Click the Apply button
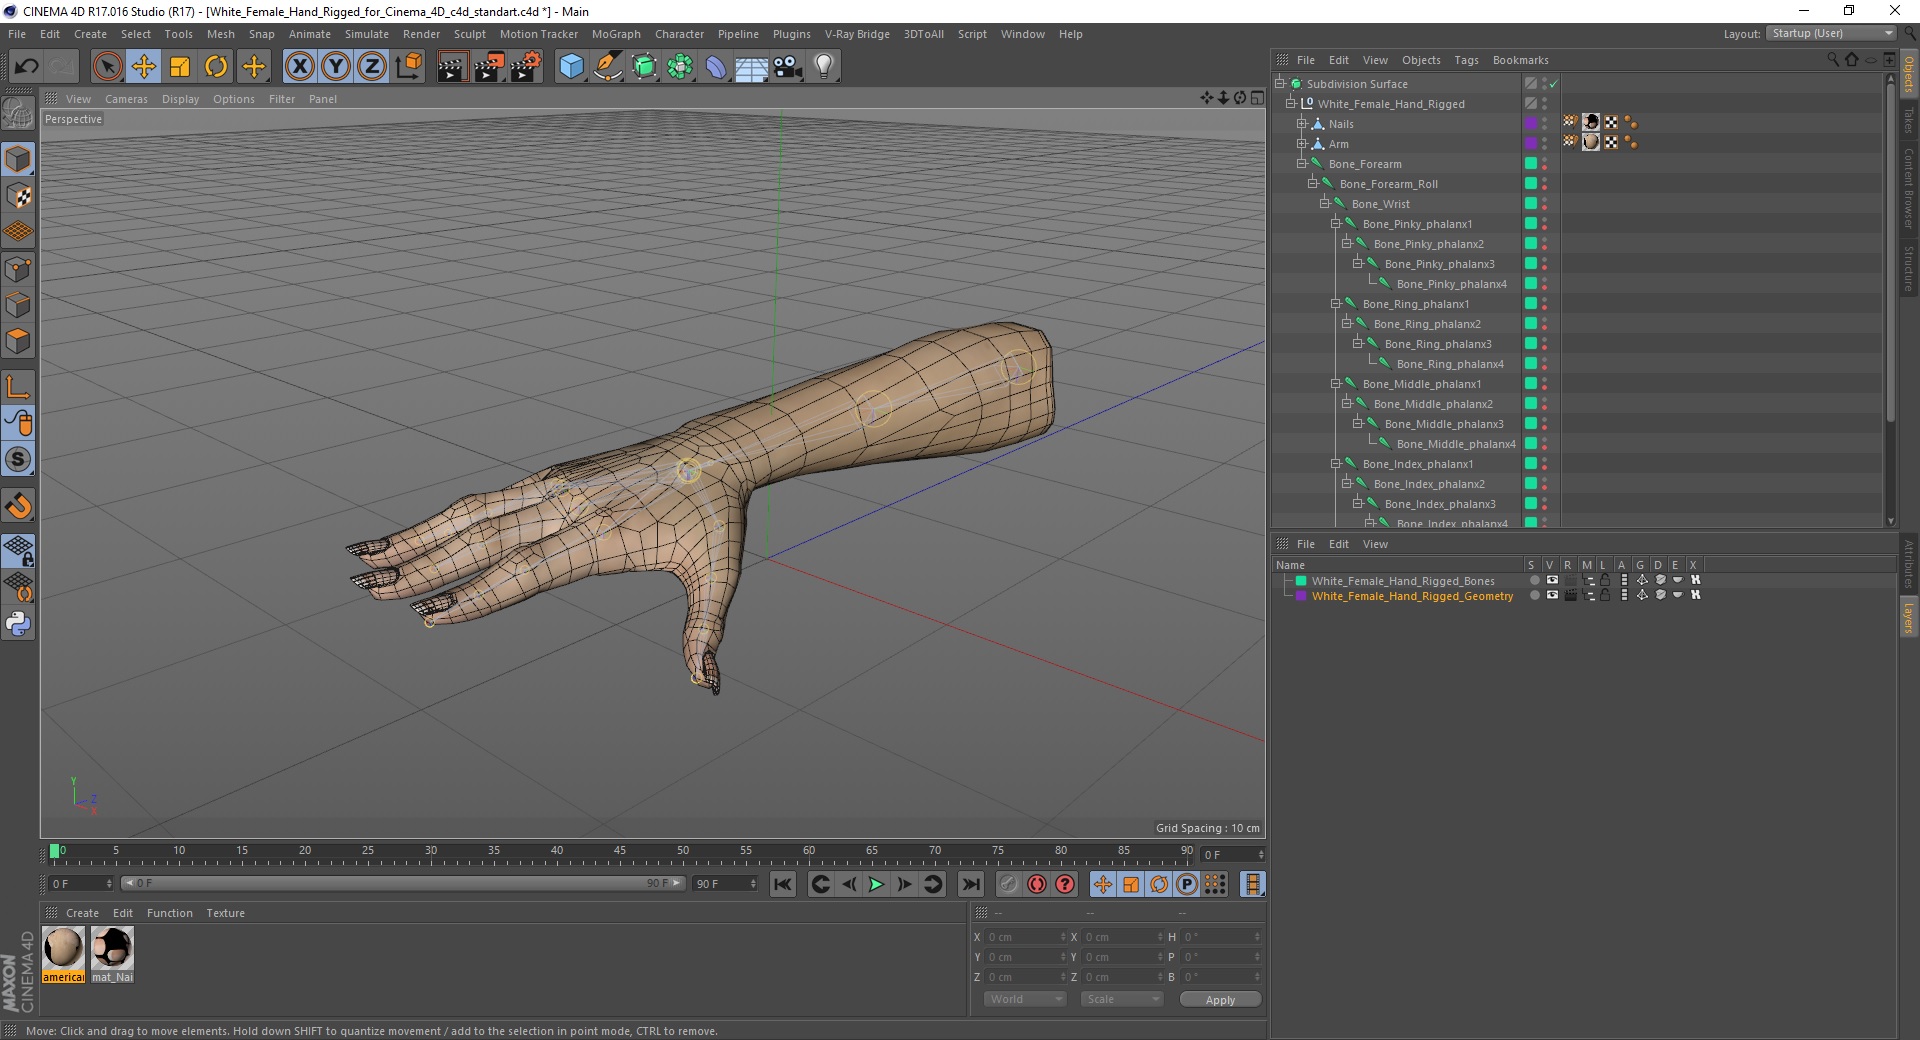1920x1040 pixels. pos(1220,999)
